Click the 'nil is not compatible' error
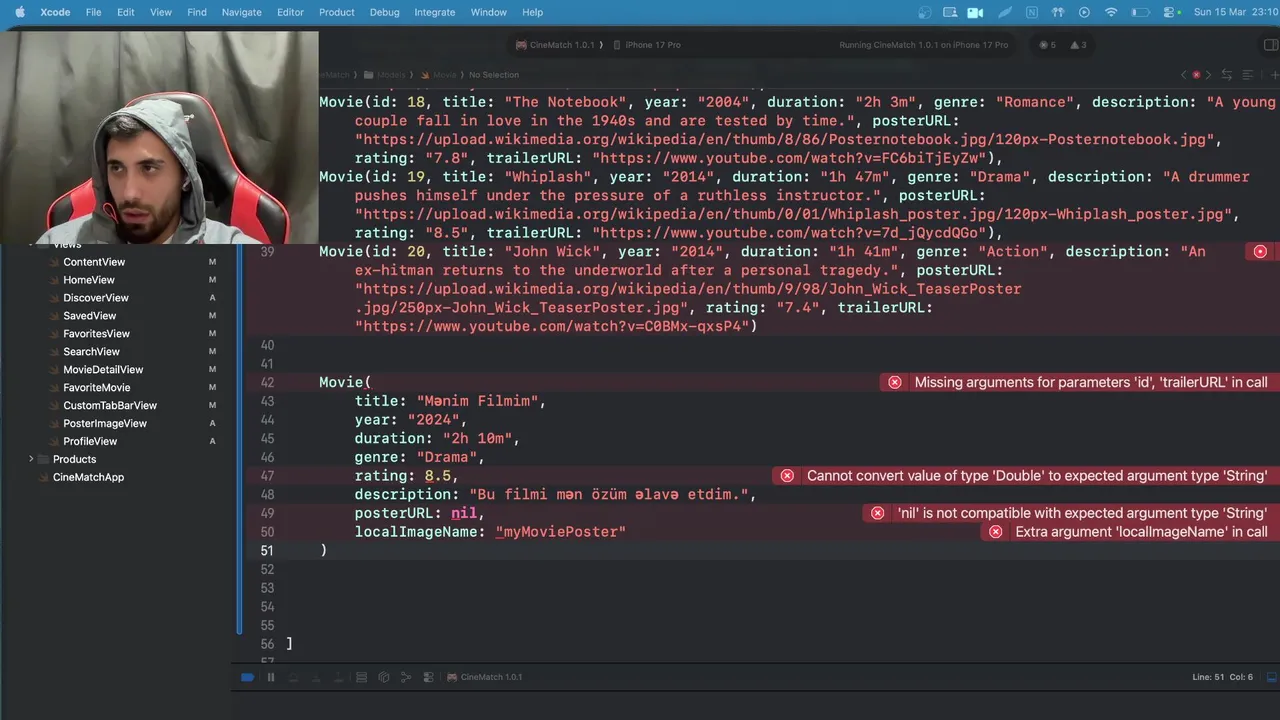This screenshot has height=720, width=1280. pos(1071,513)
